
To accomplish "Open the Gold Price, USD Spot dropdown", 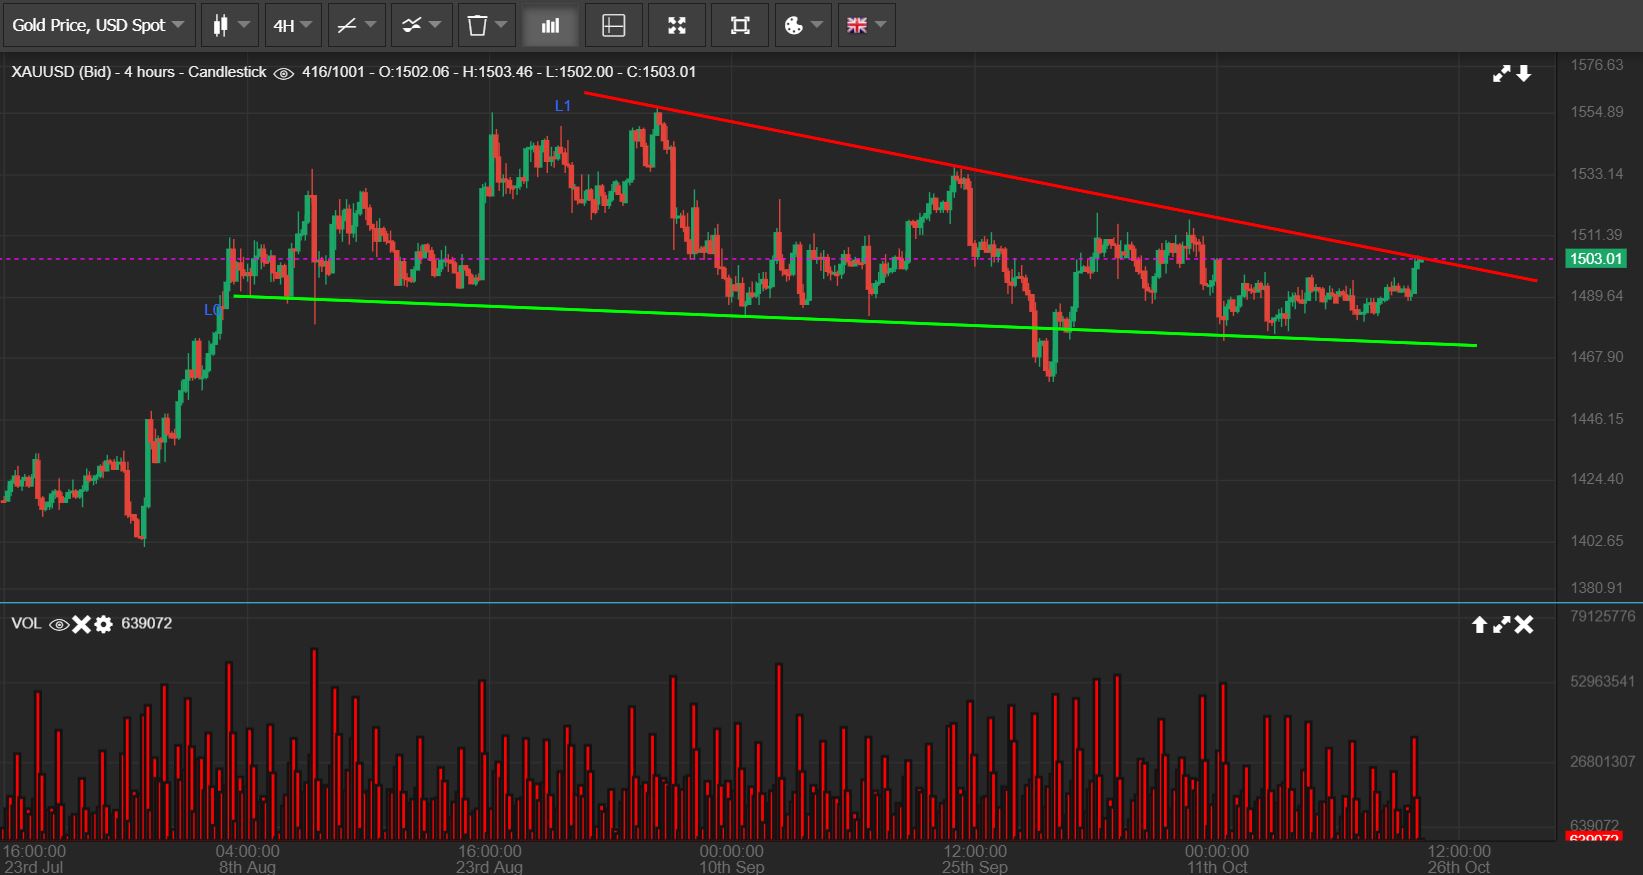I will point(97,26).
